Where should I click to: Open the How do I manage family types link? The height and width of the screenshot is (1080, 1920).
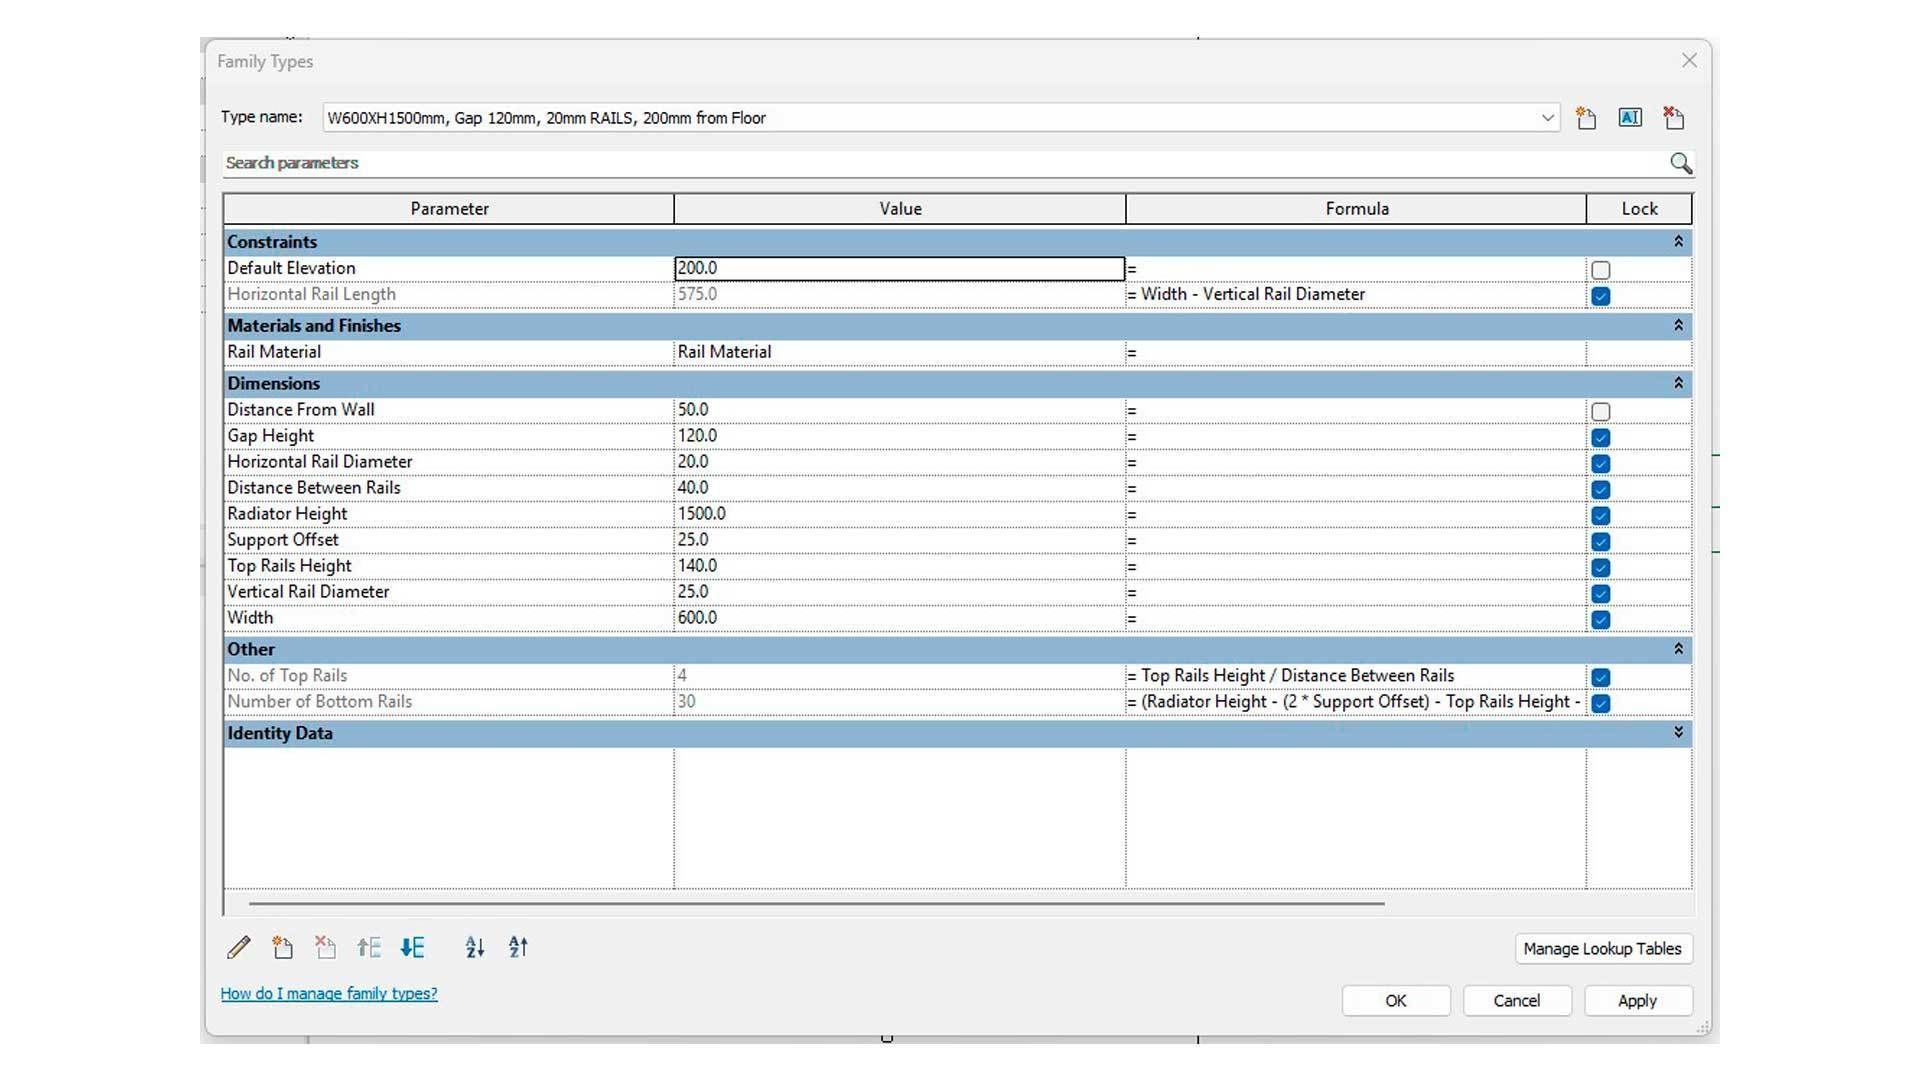coord(329,994)
